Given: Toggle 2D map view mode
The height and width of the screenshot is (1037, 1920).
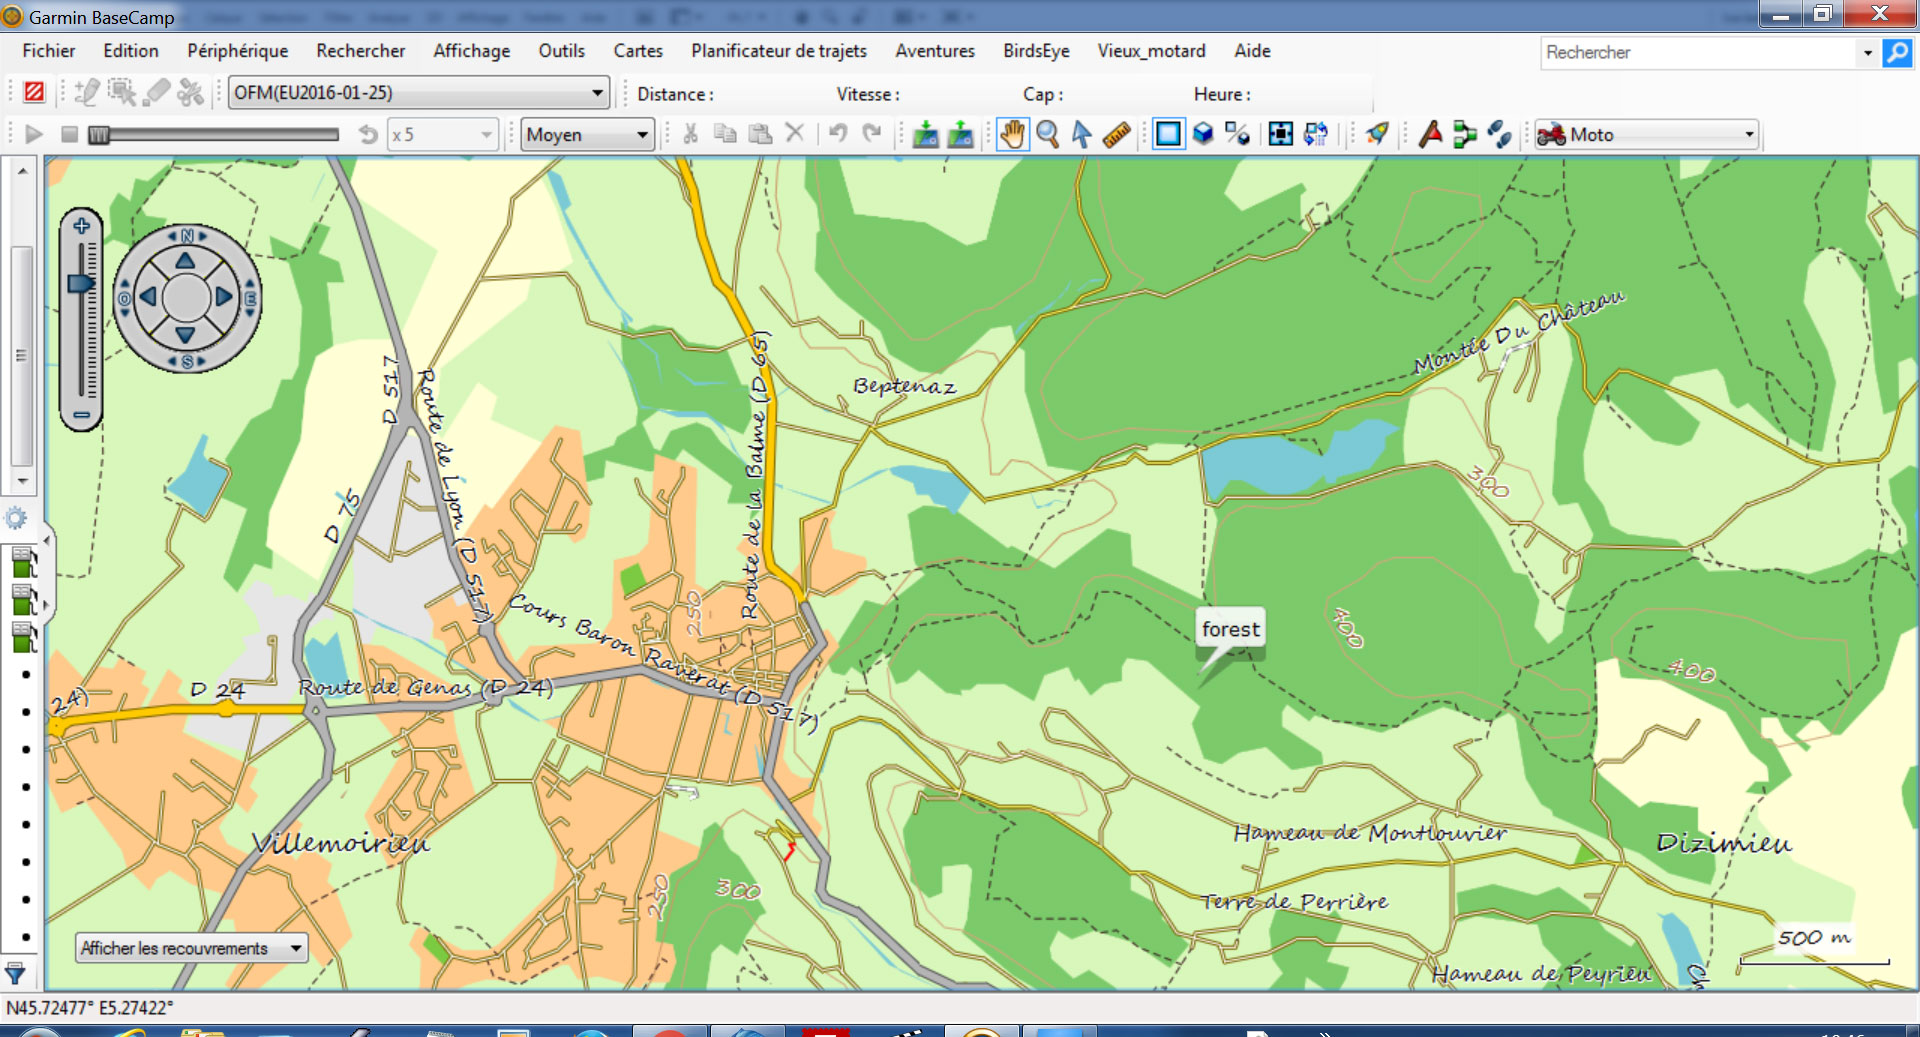Looking at the screenshot, I should point(1168,134).
